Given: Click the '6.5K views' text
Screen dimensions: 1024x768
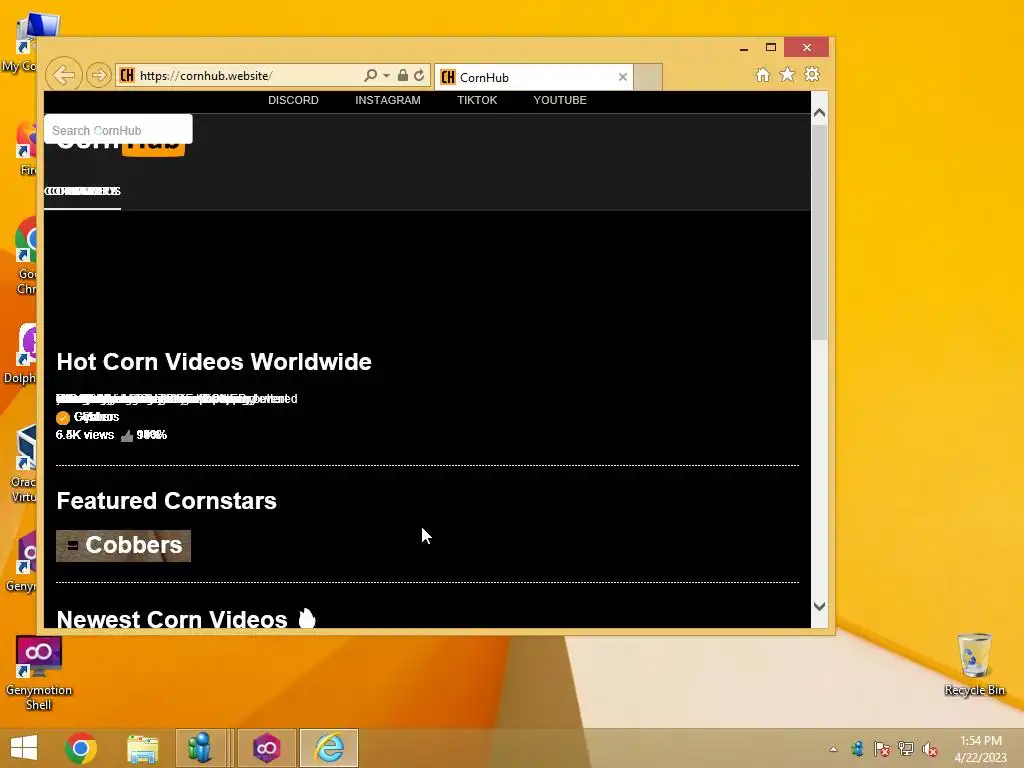Looking at the screenshot, I should click(85, 435).
